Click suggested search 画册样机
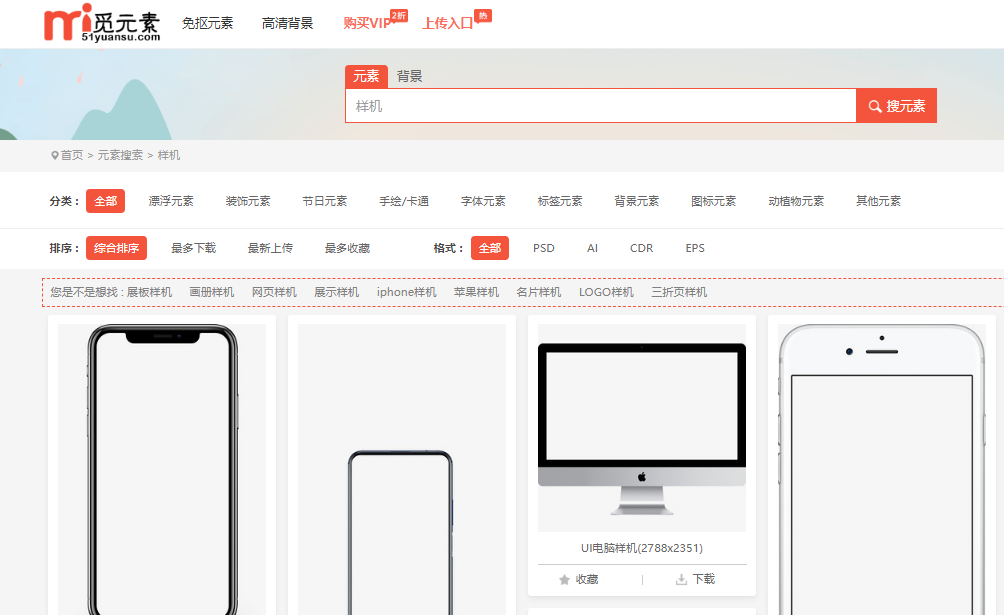 pyautogui.click(x=212, y=292)
